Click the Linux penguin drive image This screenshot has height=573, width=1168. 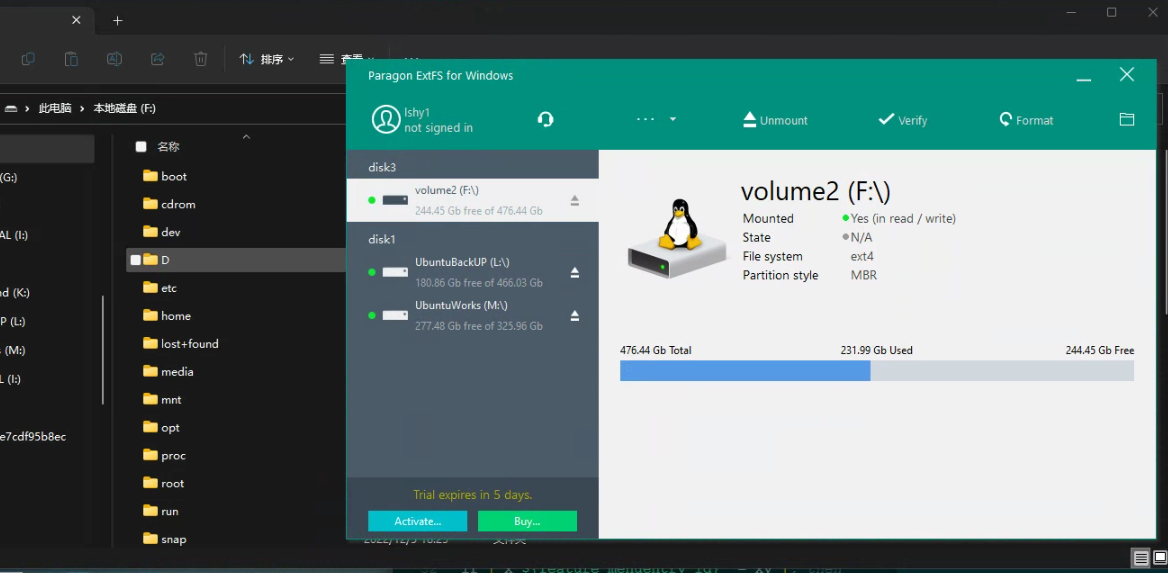(676, 238)
